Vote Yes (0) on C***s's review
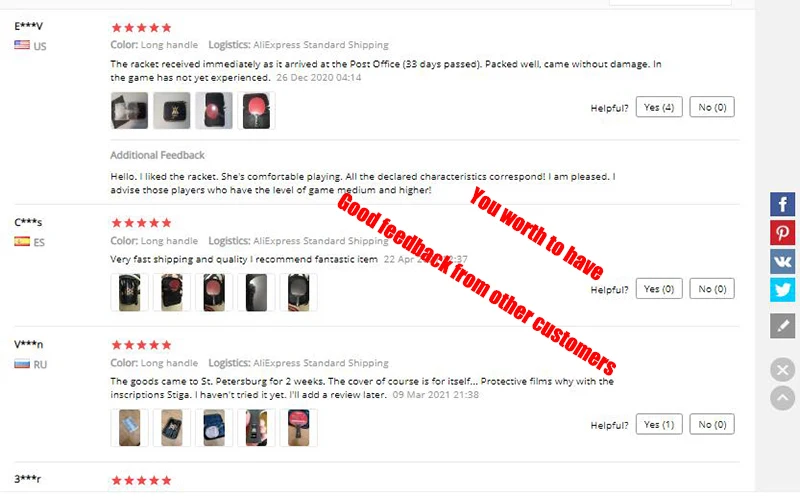This screenshot has height=497, width=800. tap(659, 289)
